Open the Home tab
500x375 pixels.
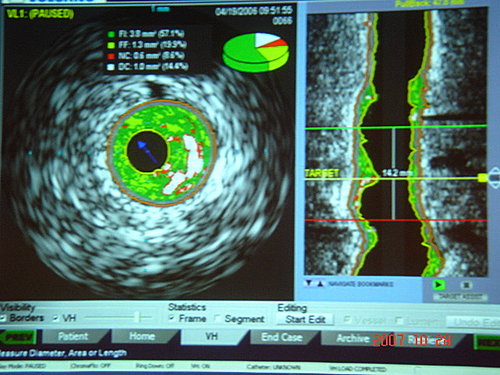pos(142,336)
